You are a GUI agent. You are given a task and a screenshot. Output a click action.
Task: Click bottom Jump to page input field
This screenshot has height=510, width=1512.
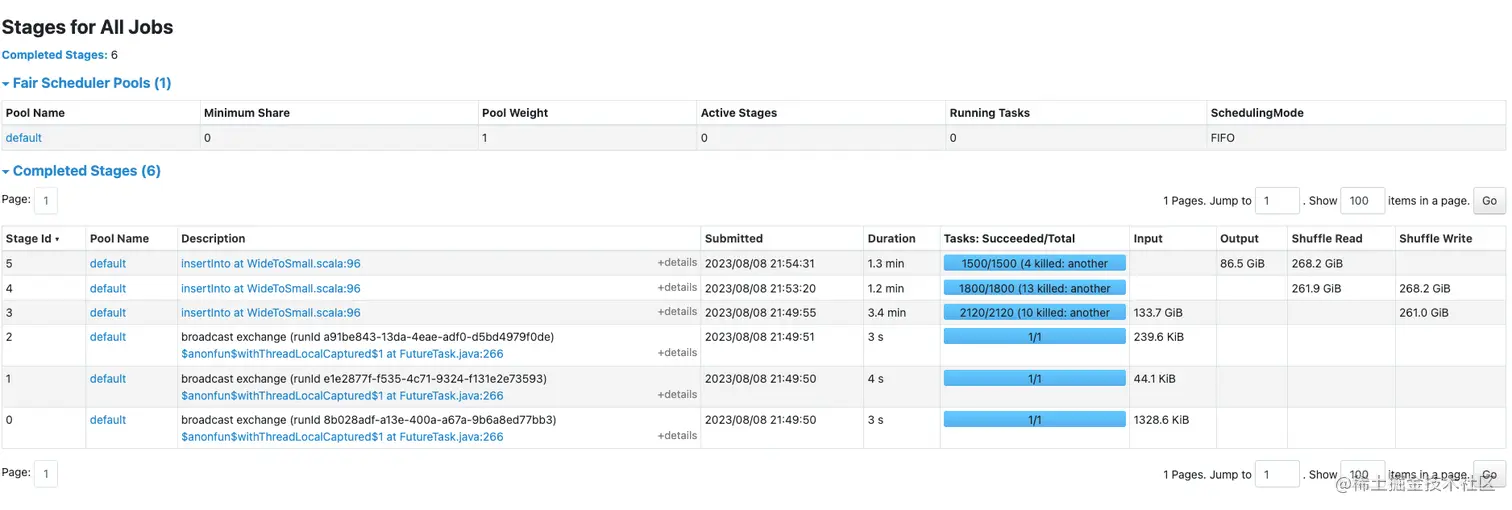[x=1277, y=474]
